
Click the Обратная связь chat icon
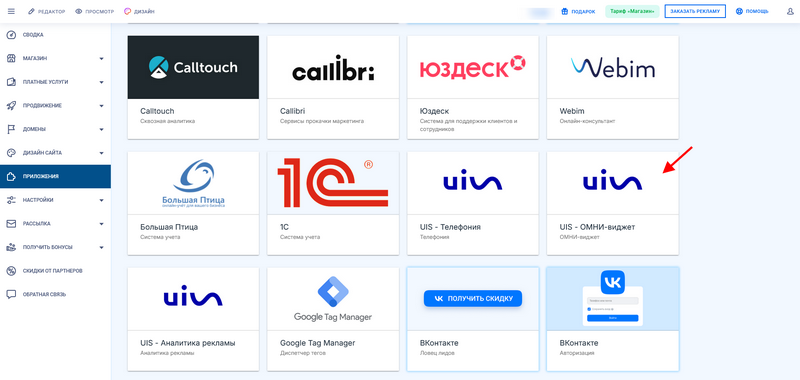11,294
